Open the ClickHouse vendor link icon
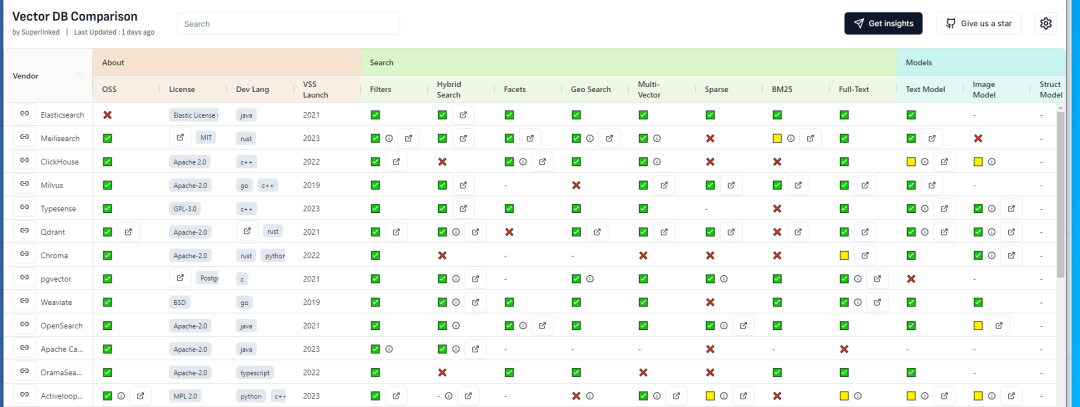 click(x=24, y=160)
